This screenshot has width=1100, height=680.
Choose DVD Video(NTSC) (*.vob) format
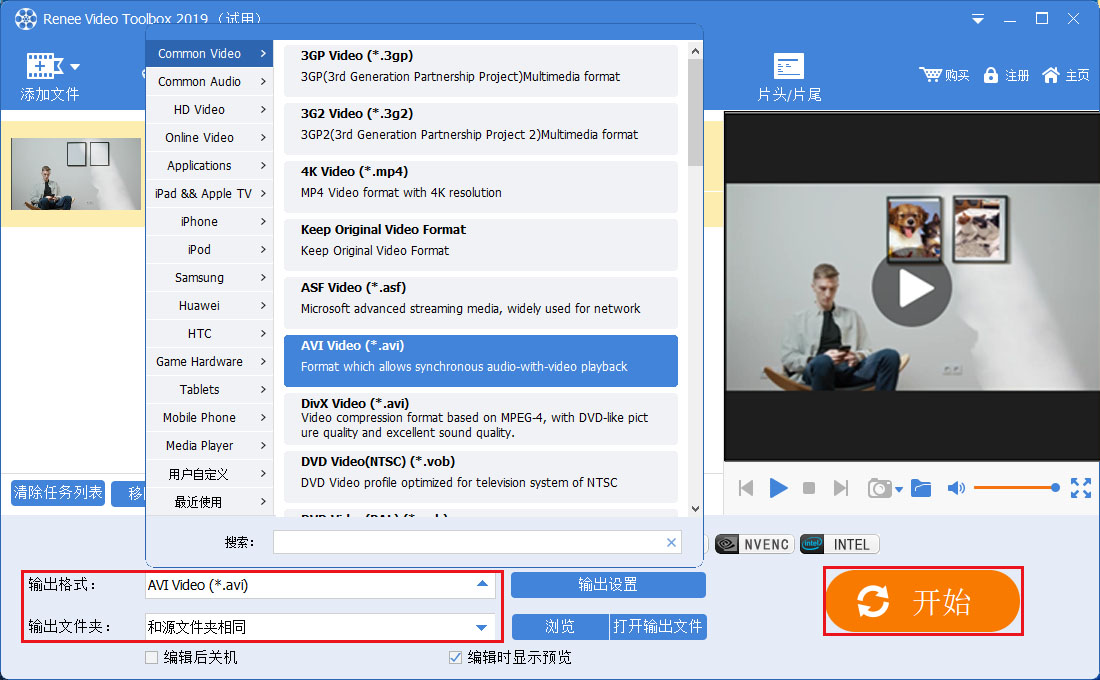[x=481, y=476]
